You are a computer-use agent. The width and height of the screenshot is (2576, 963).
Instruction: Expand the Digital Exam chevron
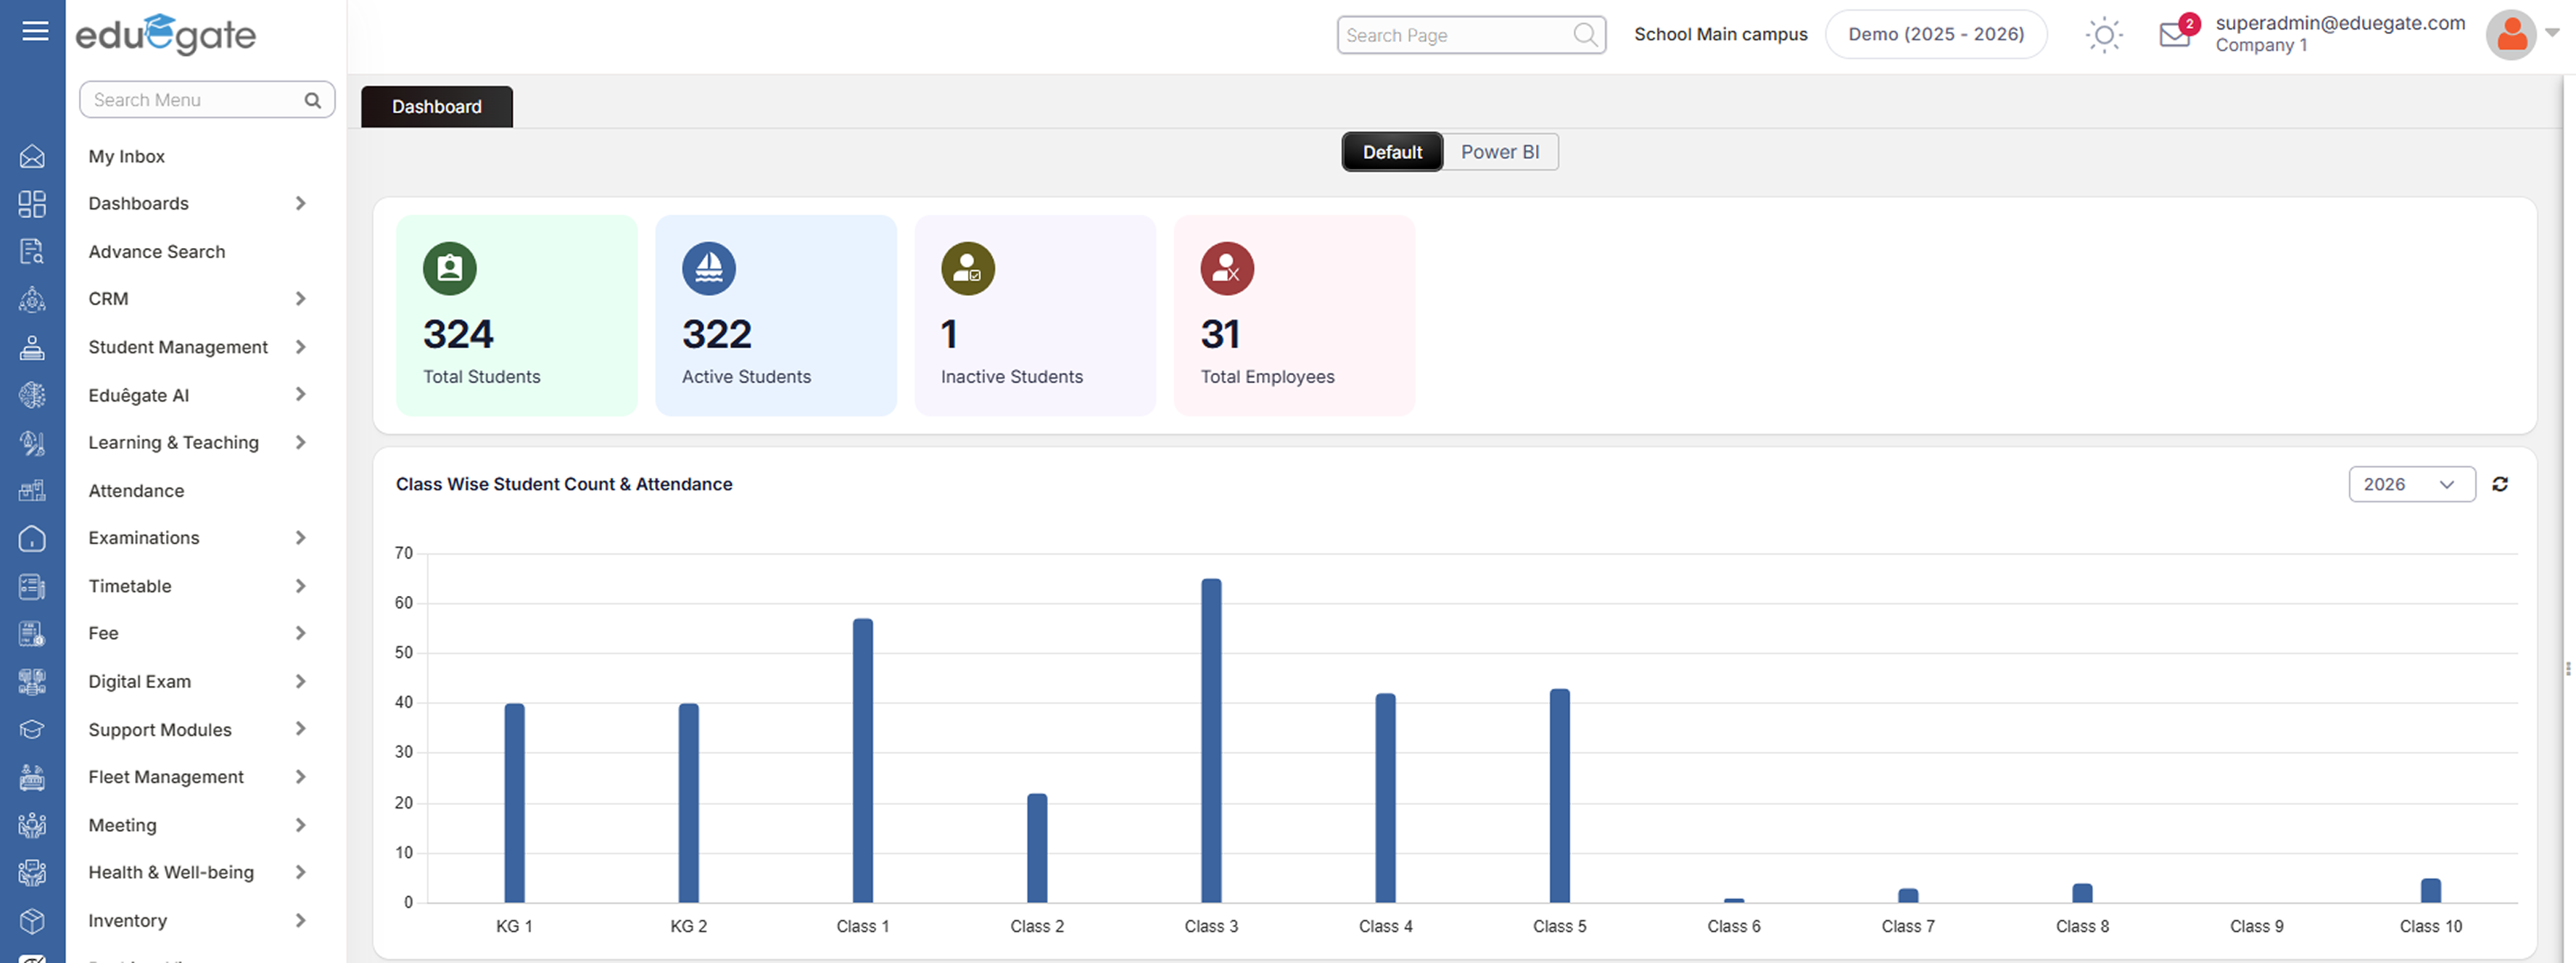point(300,681)
